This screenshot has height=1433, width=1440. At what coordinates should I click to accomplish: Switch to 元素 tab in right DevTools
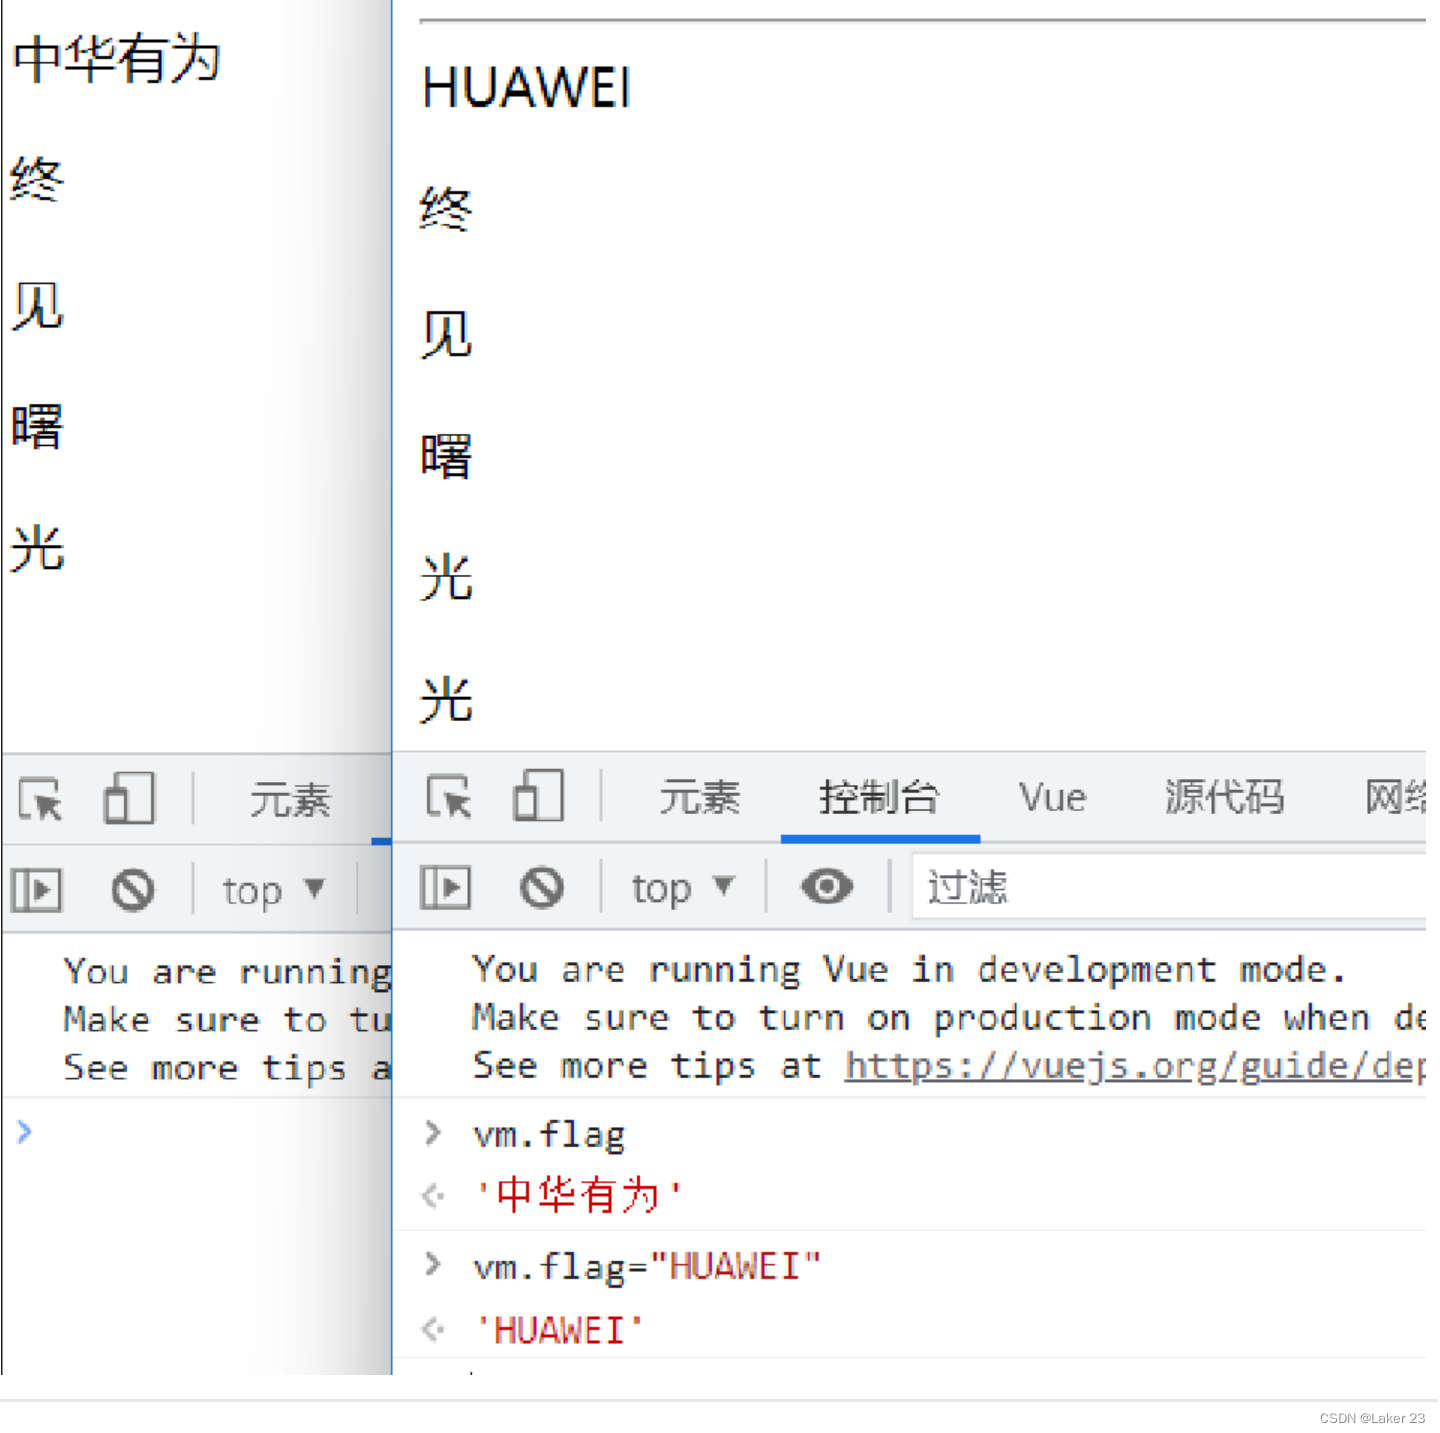coord(699,797)
